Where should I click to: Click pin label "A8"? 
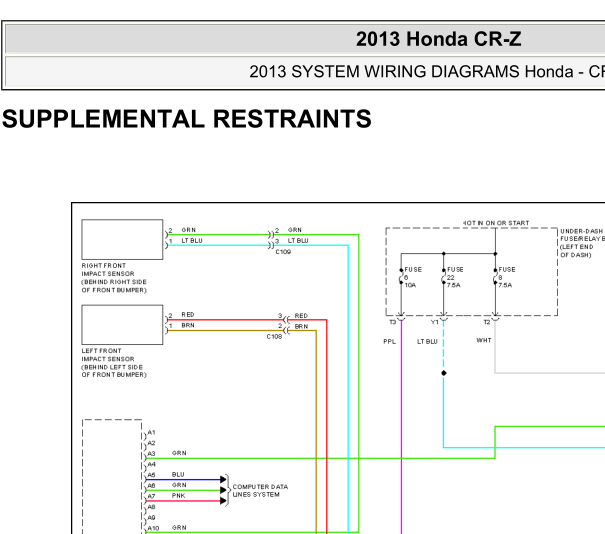(151, 507)
